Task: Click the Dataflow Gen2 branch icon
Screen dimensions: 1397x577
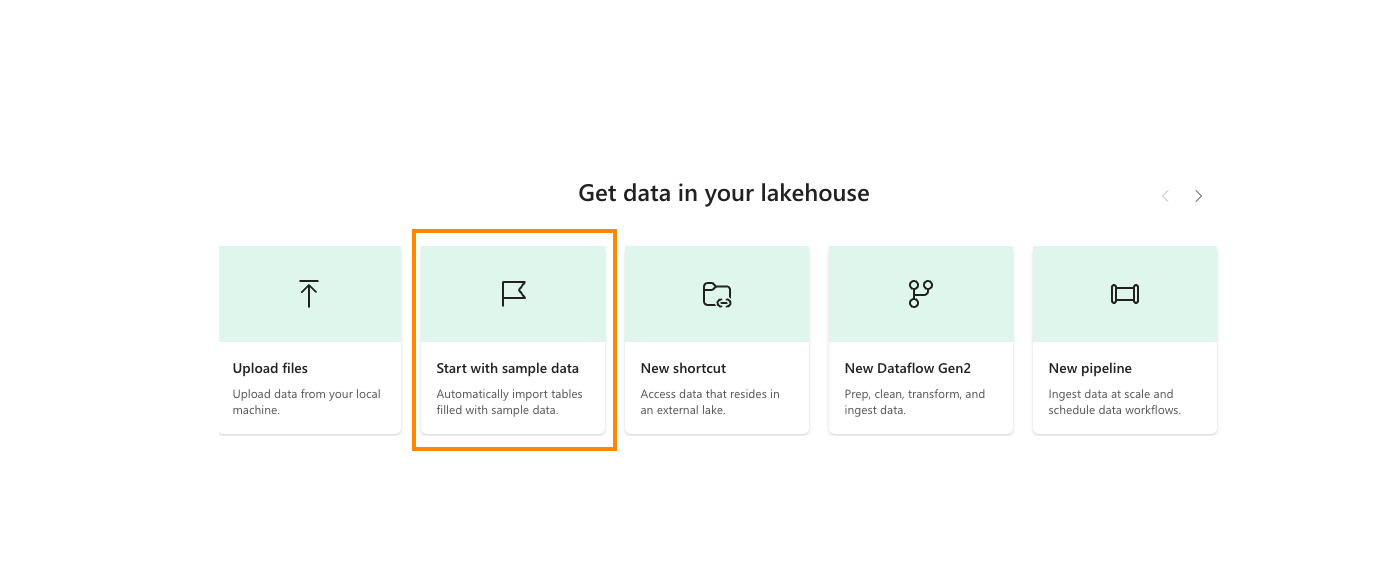Action: pyautogui.click(x=920, y=294)
